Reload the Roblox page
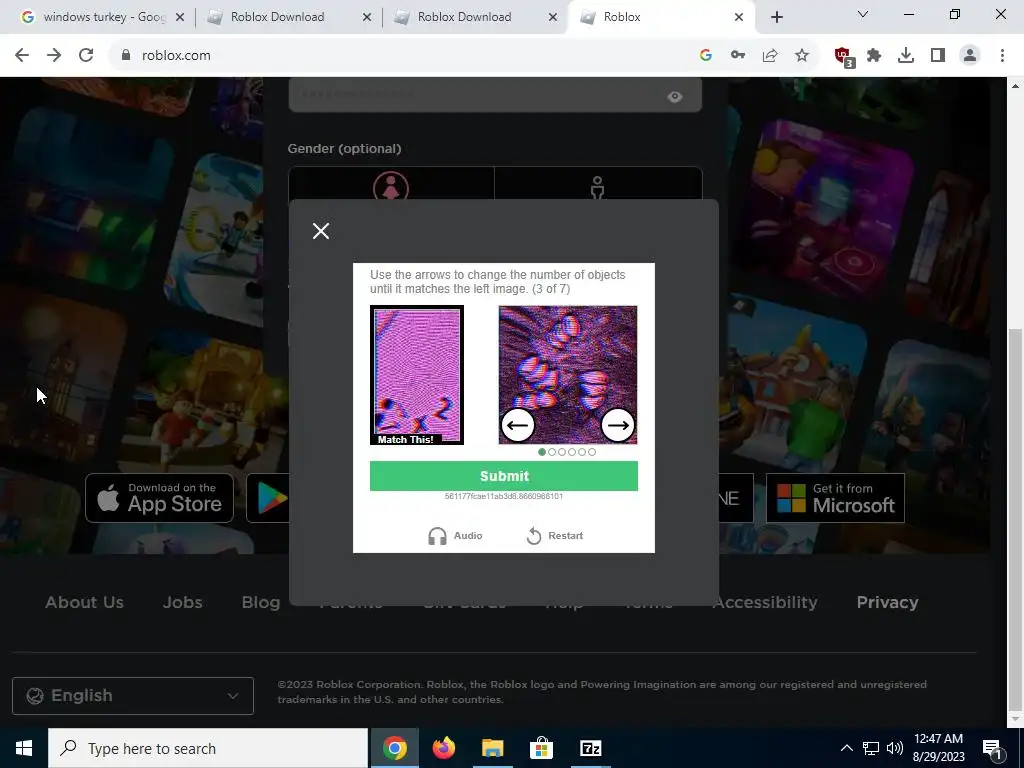Image resolution: width=1024 pixels, height=768 pixels. click(86, 56)
